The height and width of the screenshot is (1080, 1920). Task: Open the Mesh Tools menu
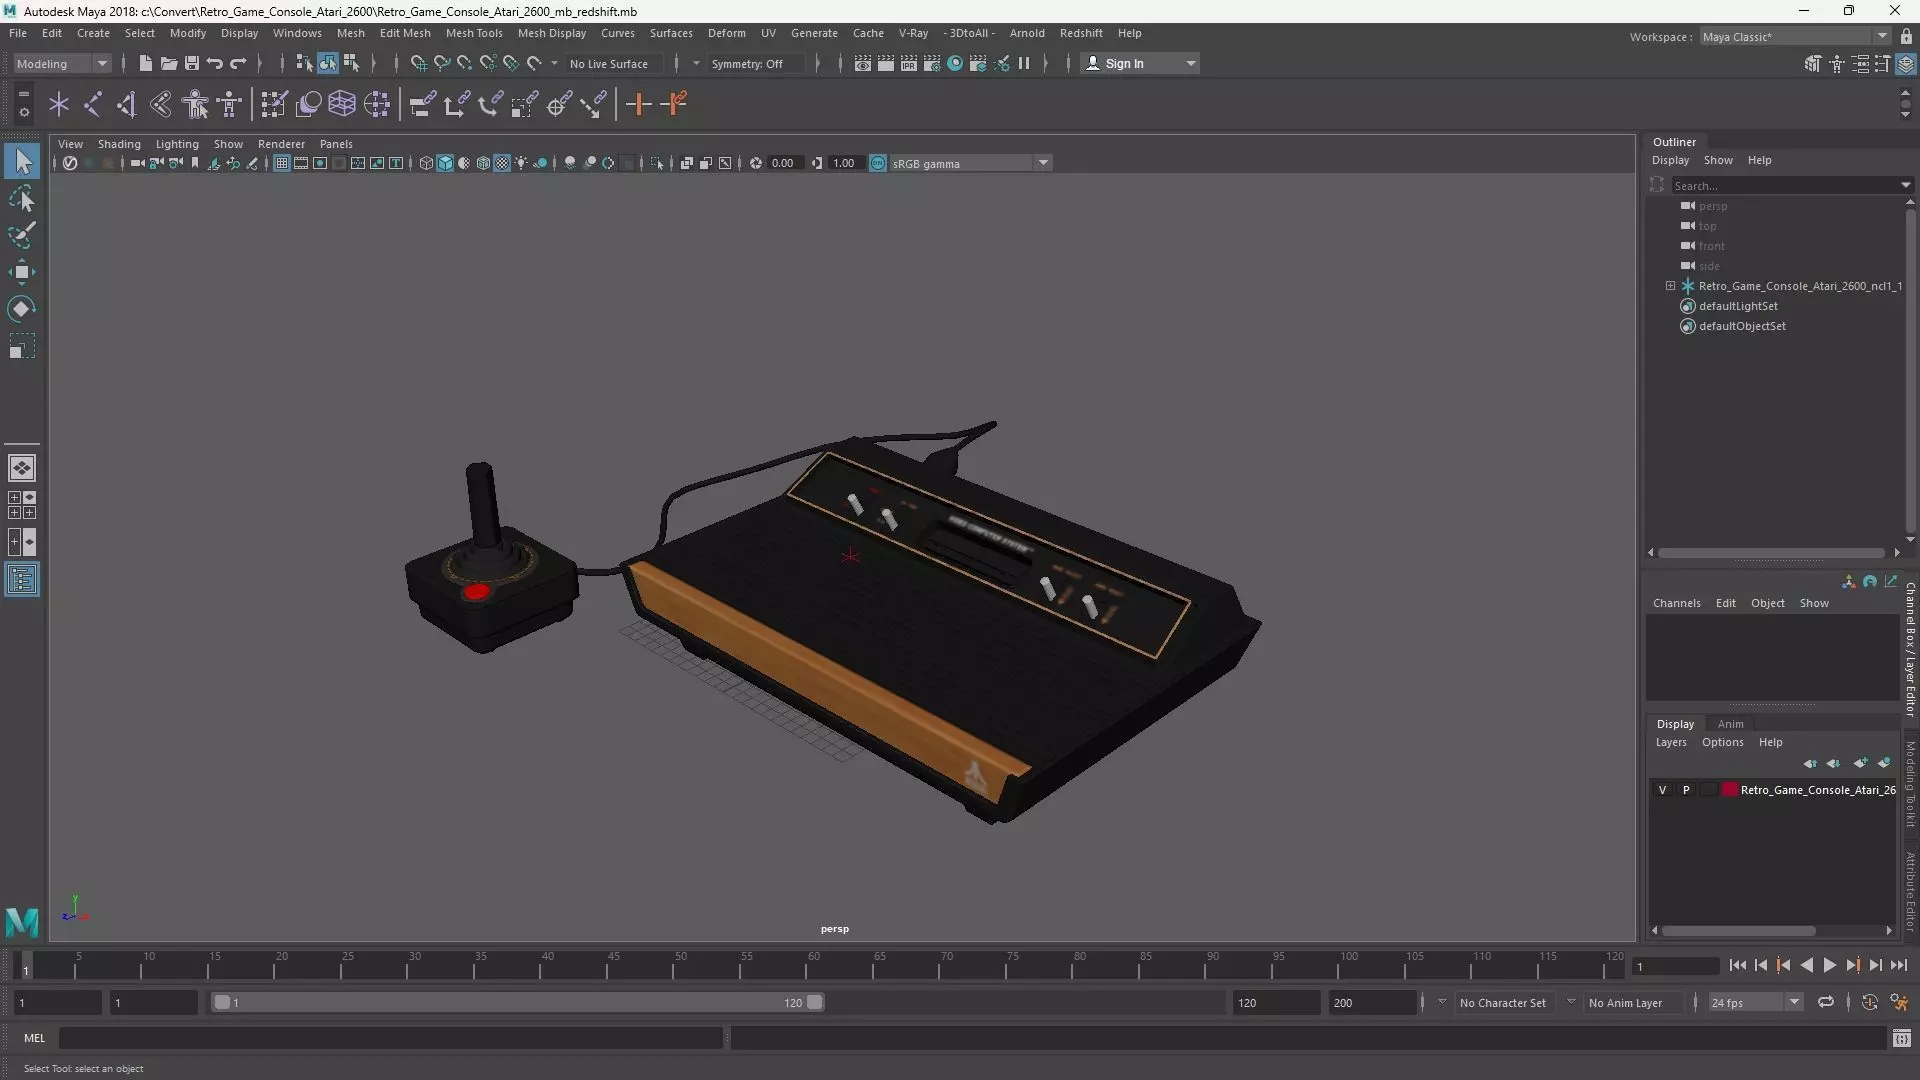tap(474, 33)
